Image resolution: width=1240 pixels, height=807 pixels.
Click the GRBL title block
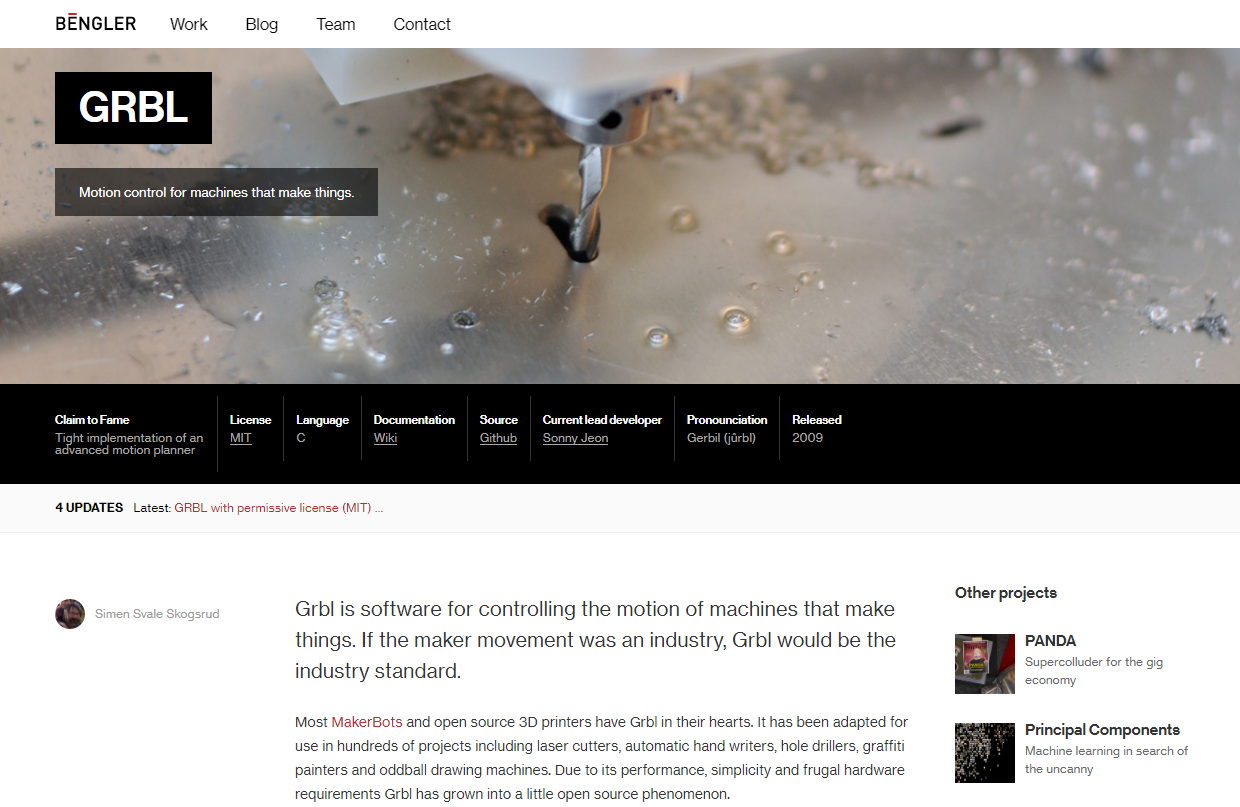133,108
